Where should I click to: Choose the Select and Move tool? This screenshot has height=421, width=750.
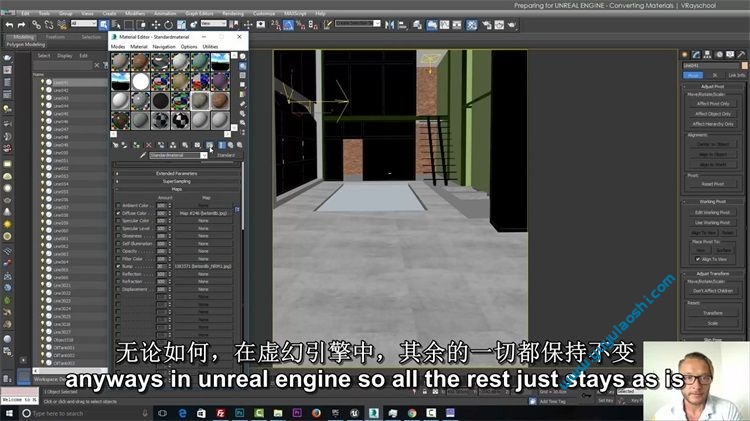155,25
